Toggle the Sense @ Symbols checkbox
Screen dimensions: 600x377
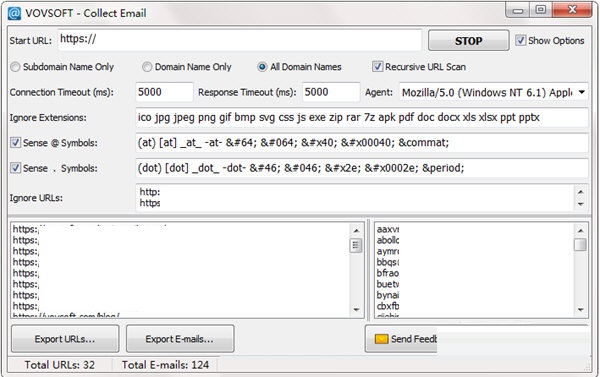[x=15, y=143]
